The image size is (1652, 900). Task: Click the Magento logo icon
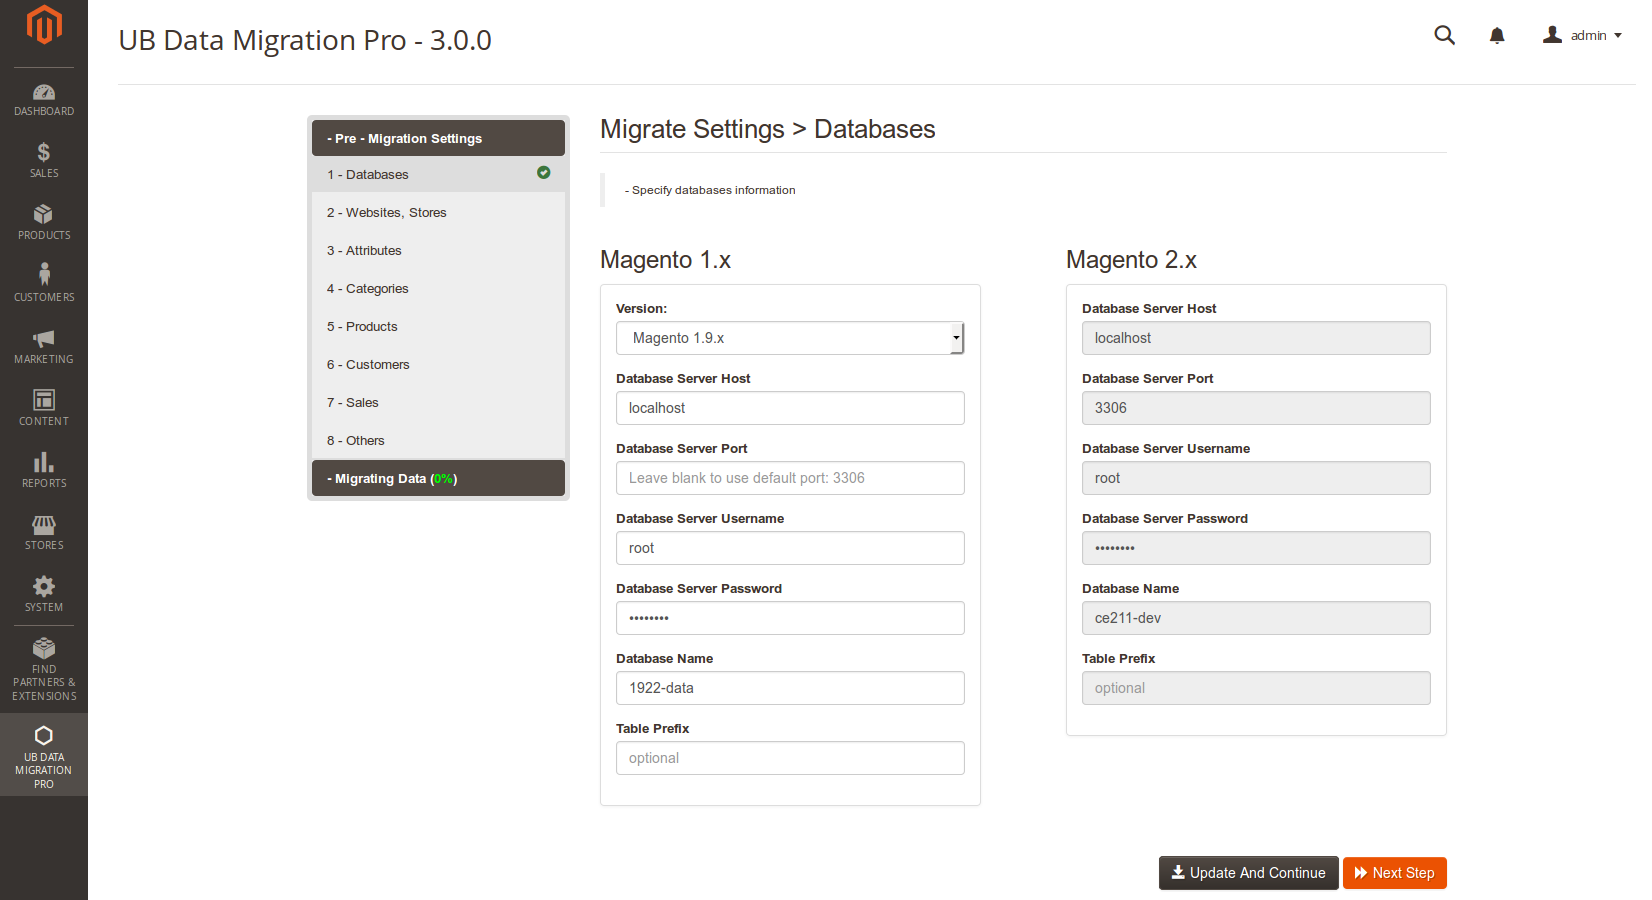pyautogui.click(x=44, y=25)
